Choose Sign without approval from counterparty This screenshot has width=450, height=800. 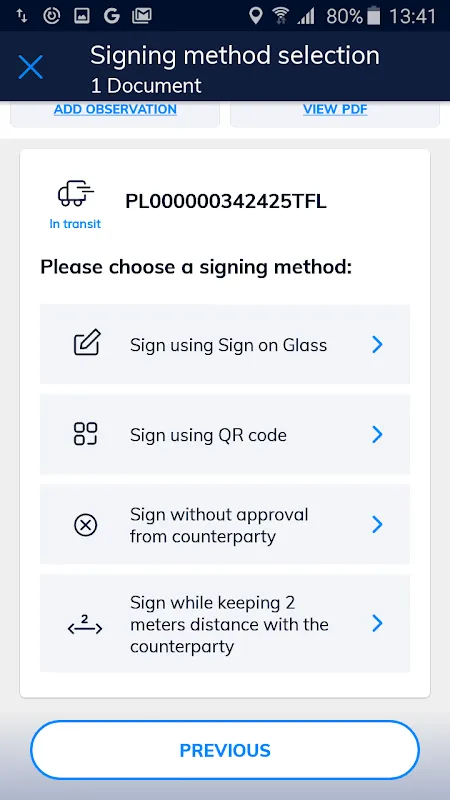(x=225, y=524)
